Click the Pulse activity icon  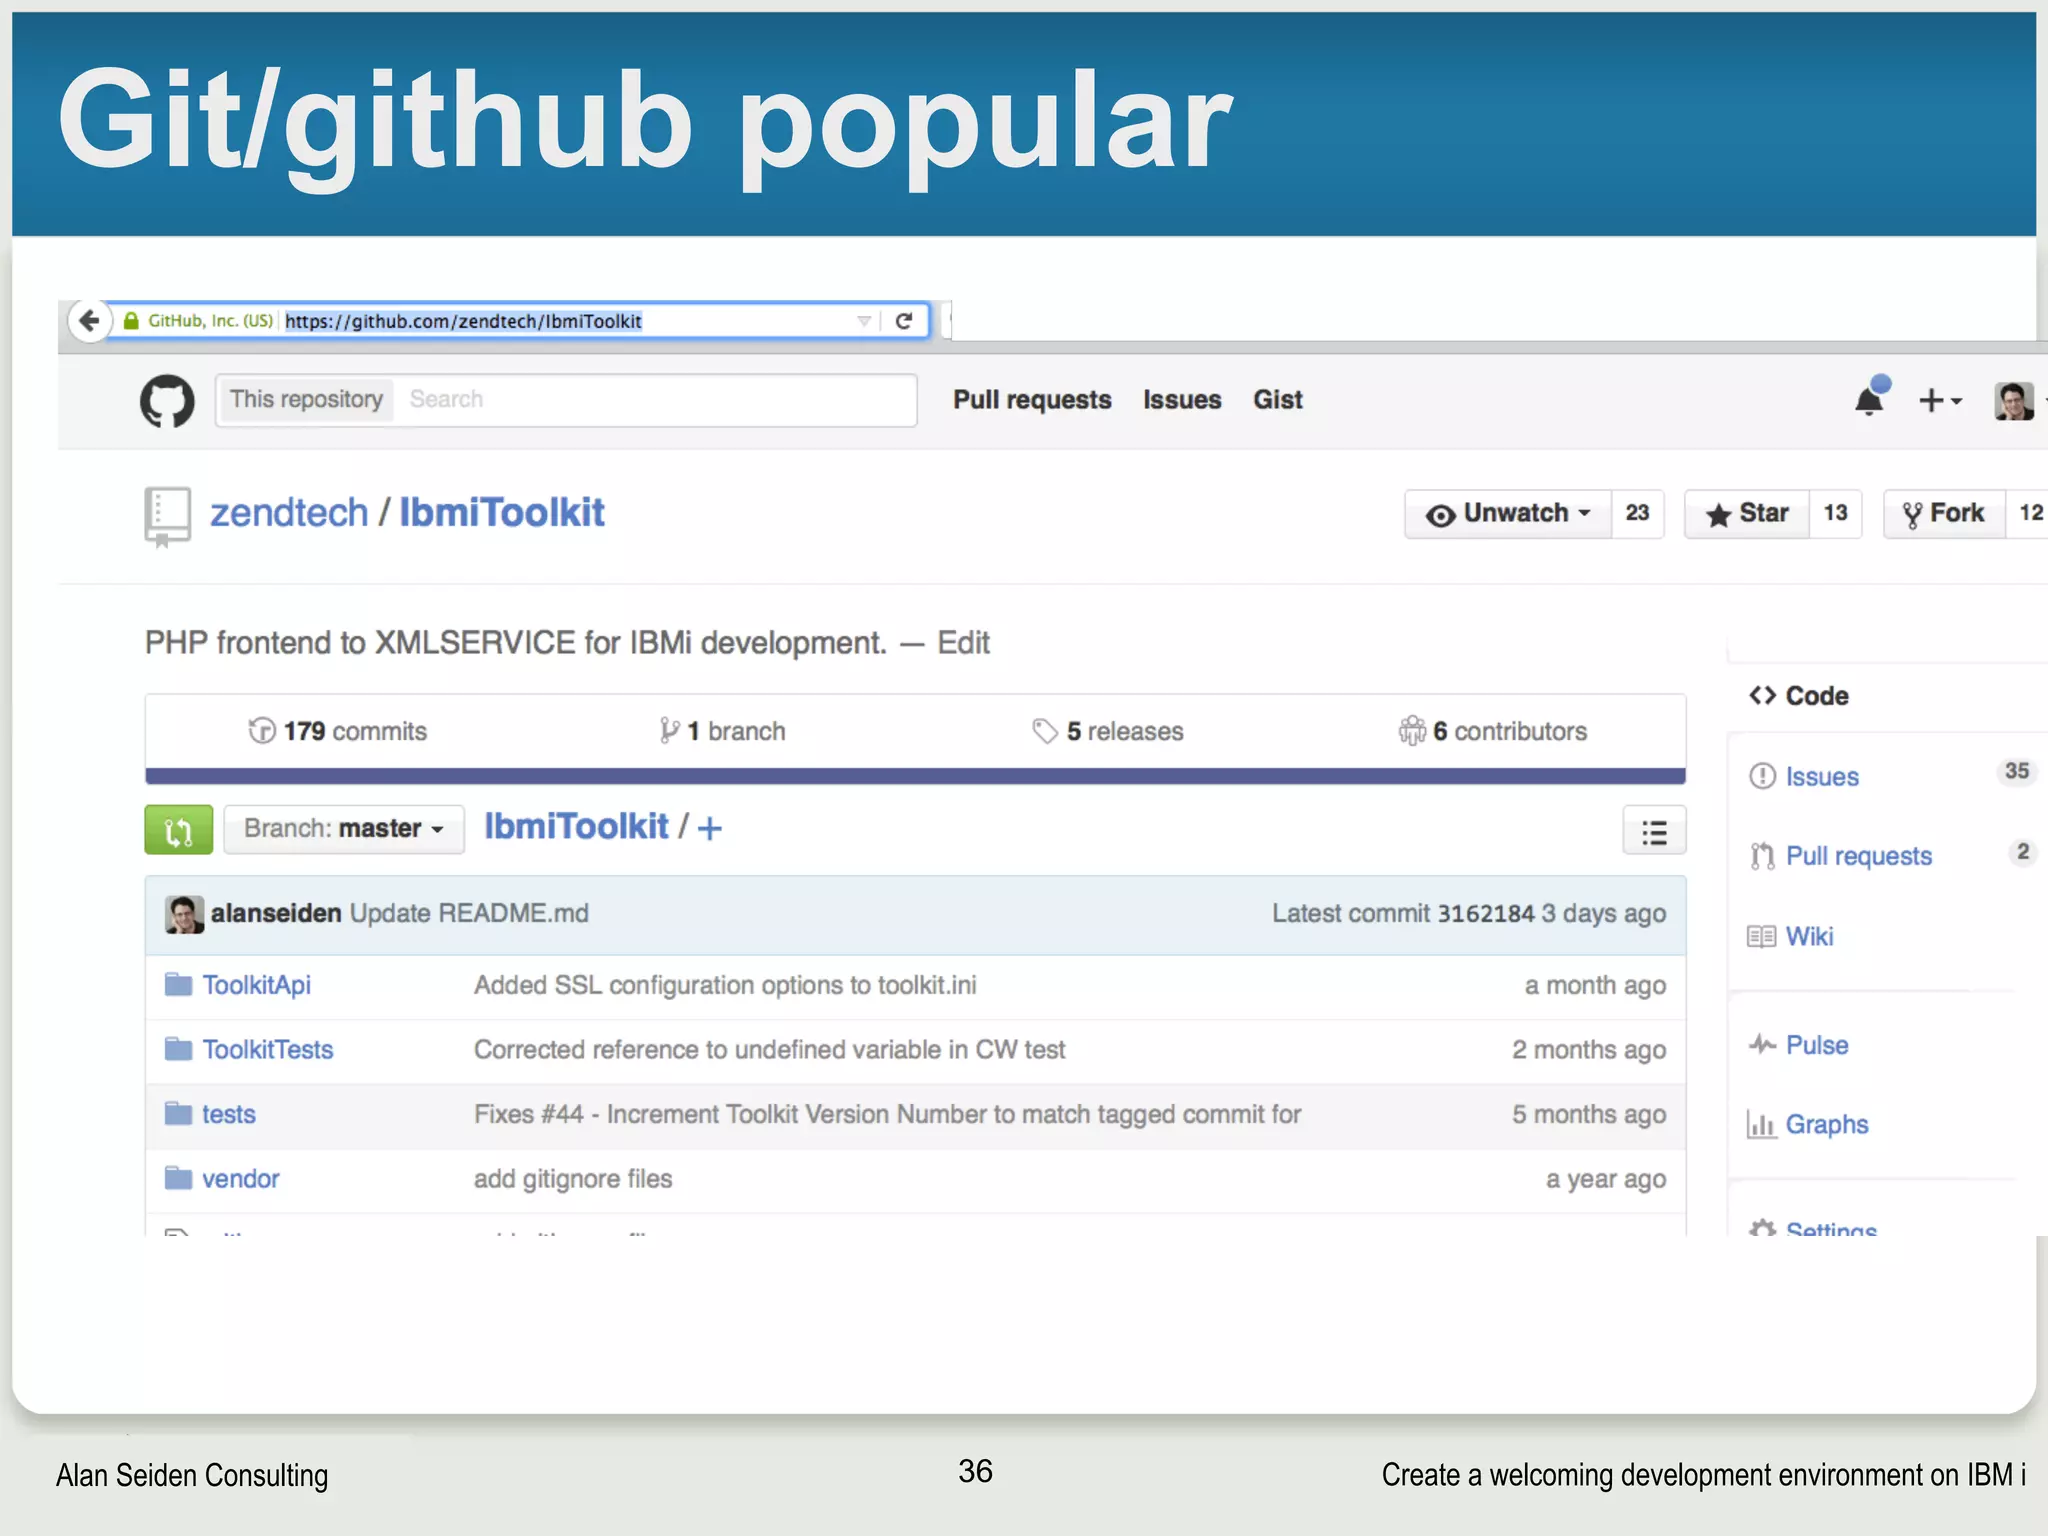tap(1762, 1046)
